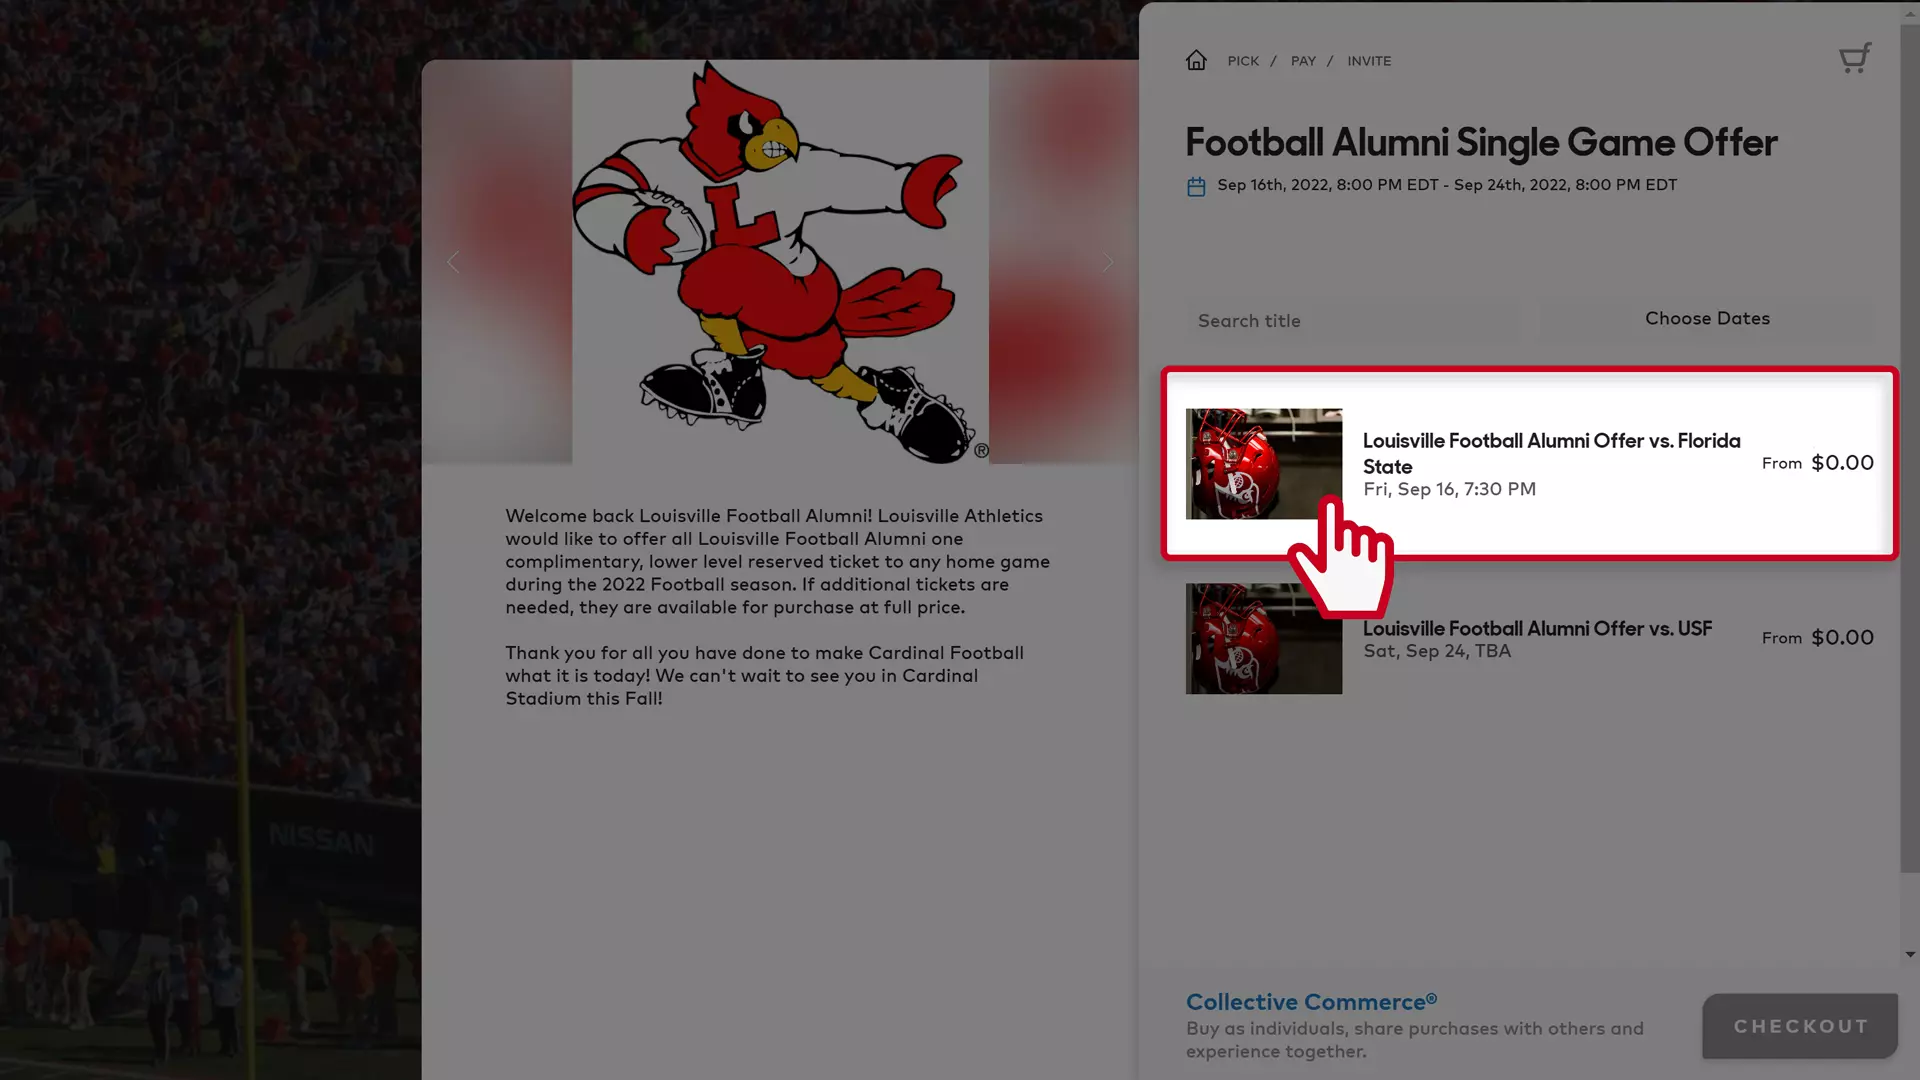
Task: Select the PAY breadcrumb step
Action: (1303, 61)
